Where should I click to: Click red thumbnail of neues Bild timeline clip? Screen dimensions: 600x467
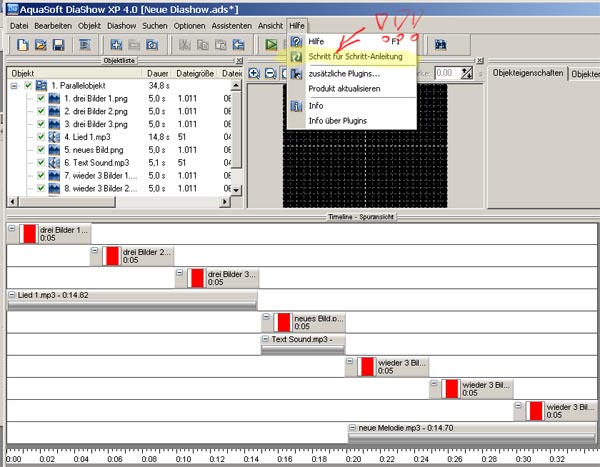click(x=283, y=321)
